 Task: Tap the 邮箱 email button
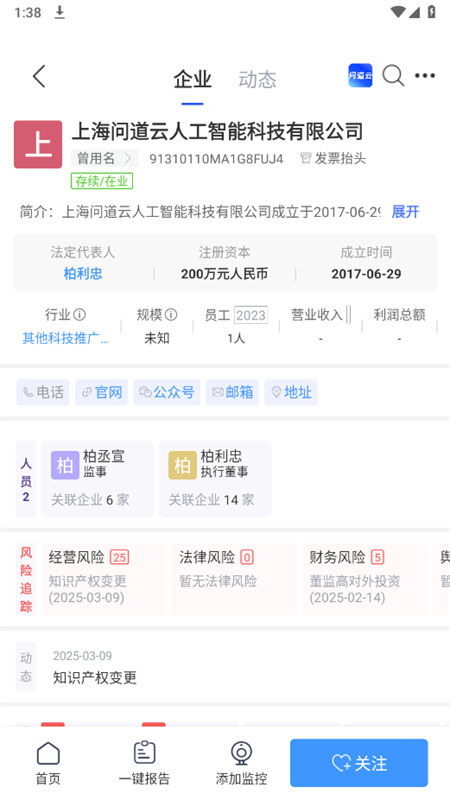[232, 392]
